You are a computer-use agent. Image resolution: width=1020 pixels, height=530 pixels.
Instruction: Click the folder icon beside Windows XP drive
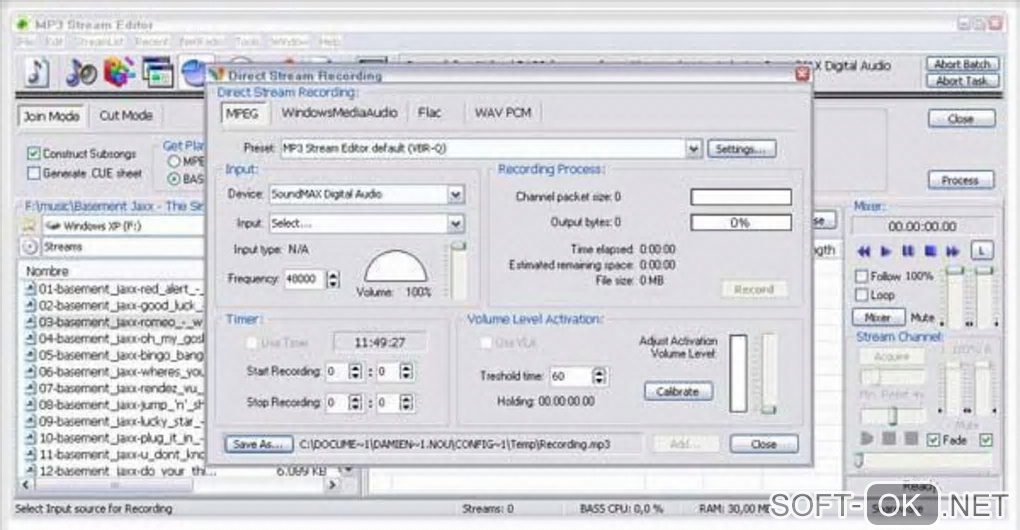coord(29,226)
